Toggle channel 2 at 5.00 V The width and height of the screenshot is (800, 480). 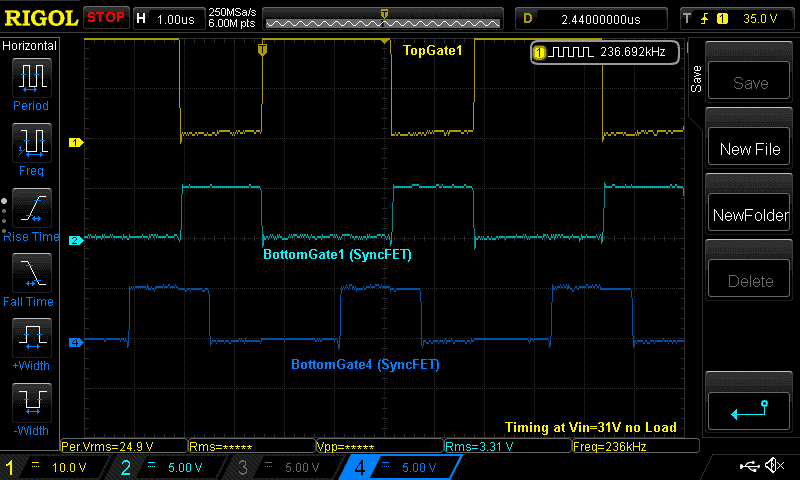coord(172,467)
